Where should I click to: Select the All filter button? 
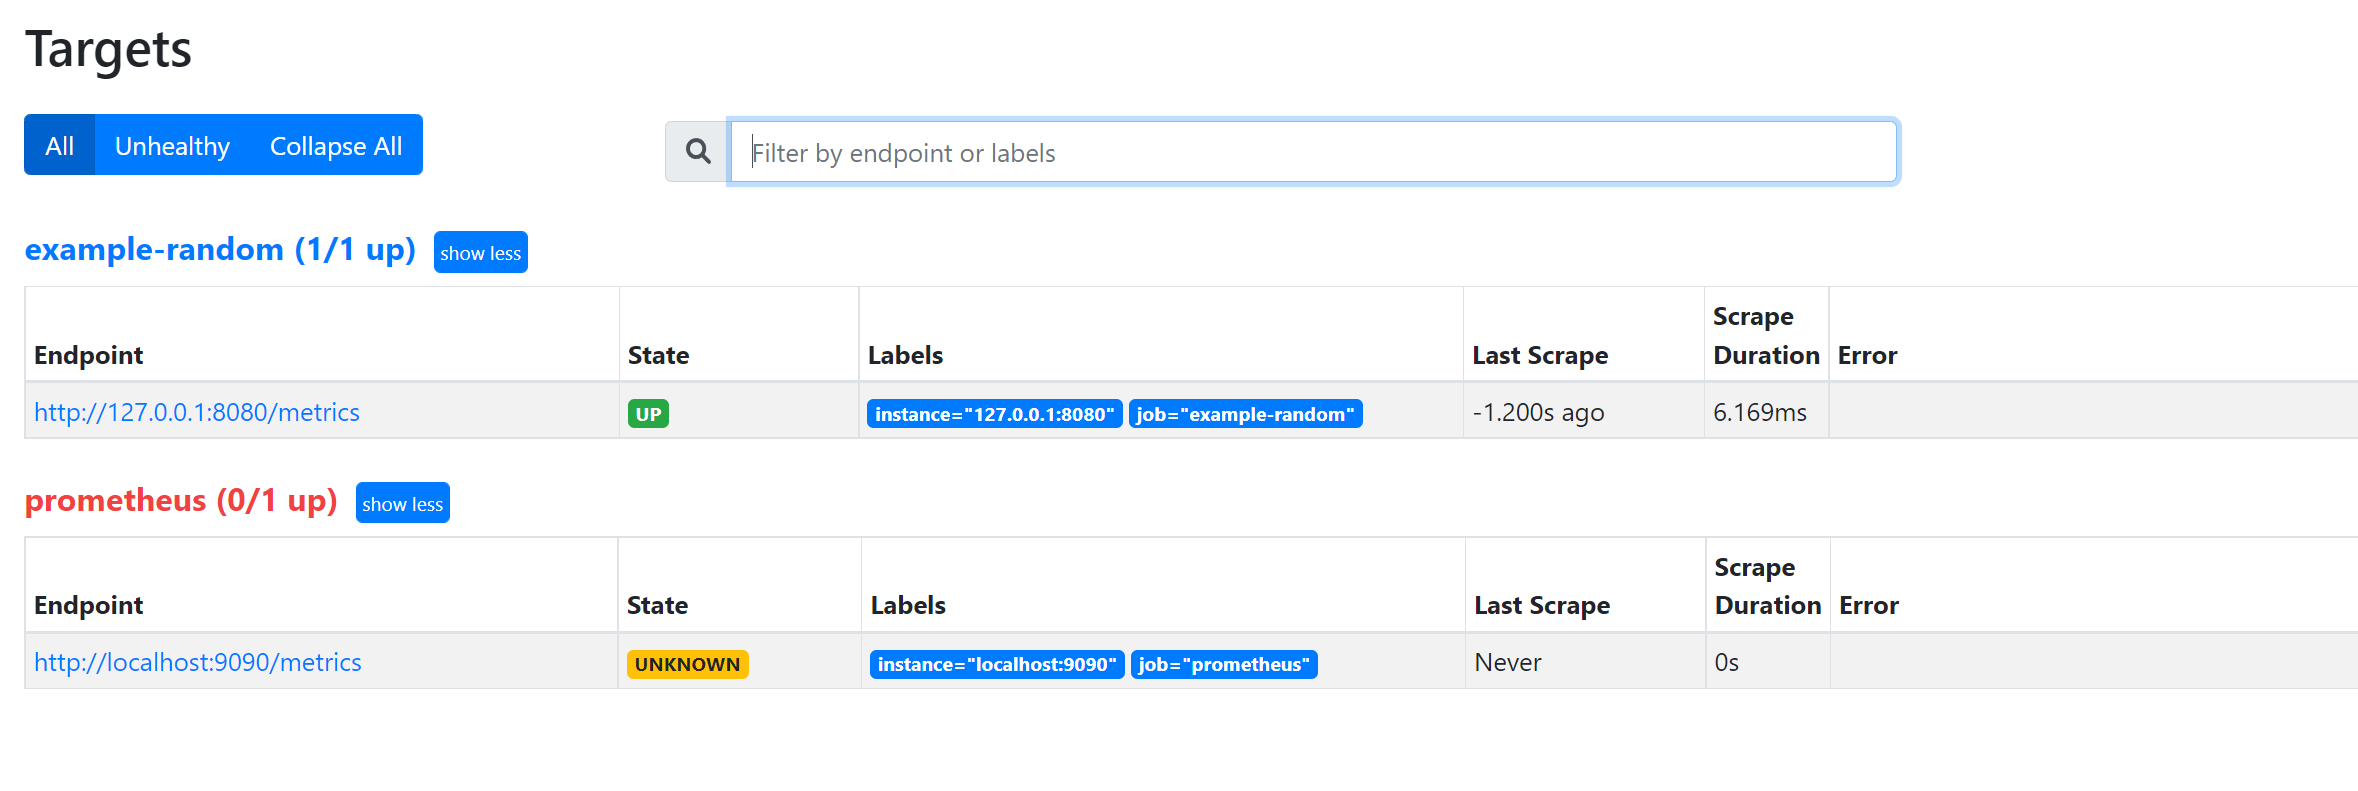(60, 146)
